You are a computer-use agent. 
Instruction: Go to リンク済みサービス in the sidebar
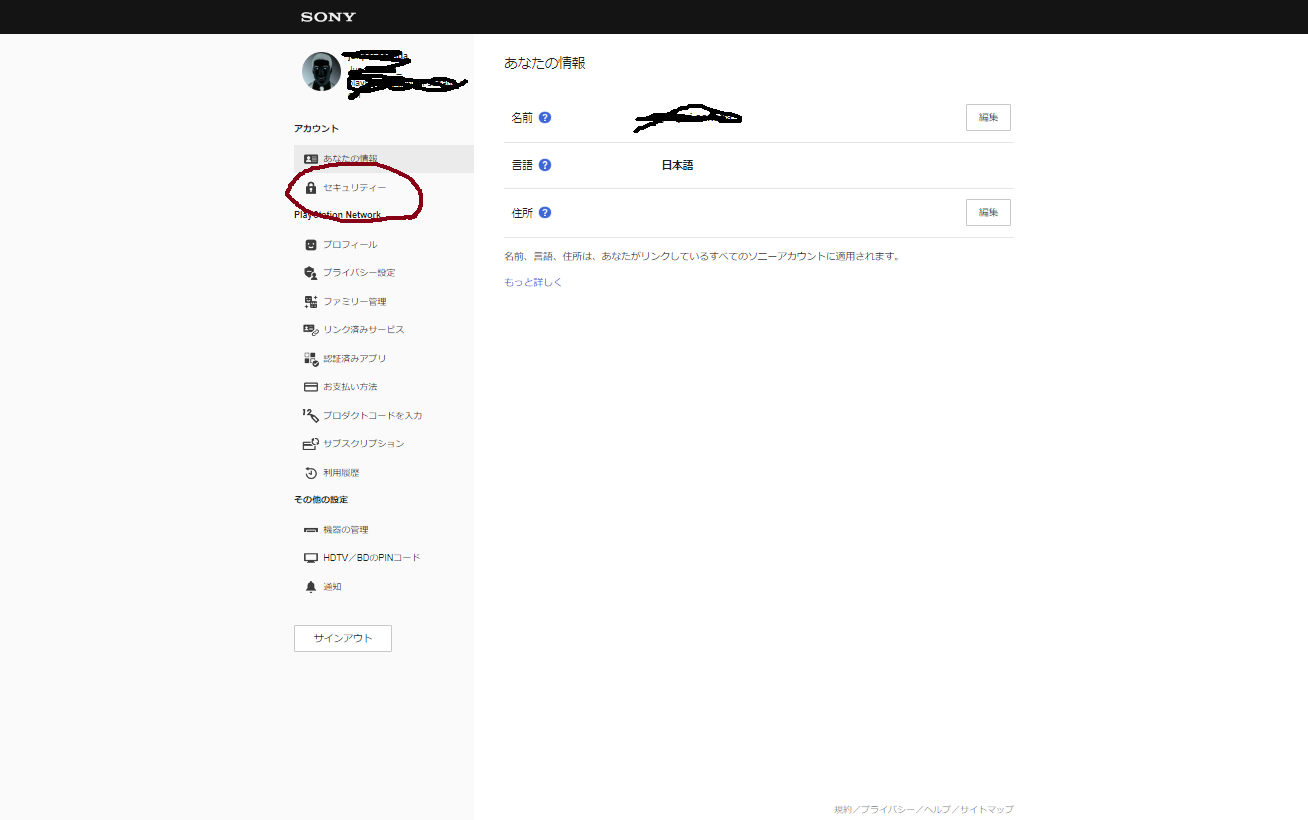(363, 330)
